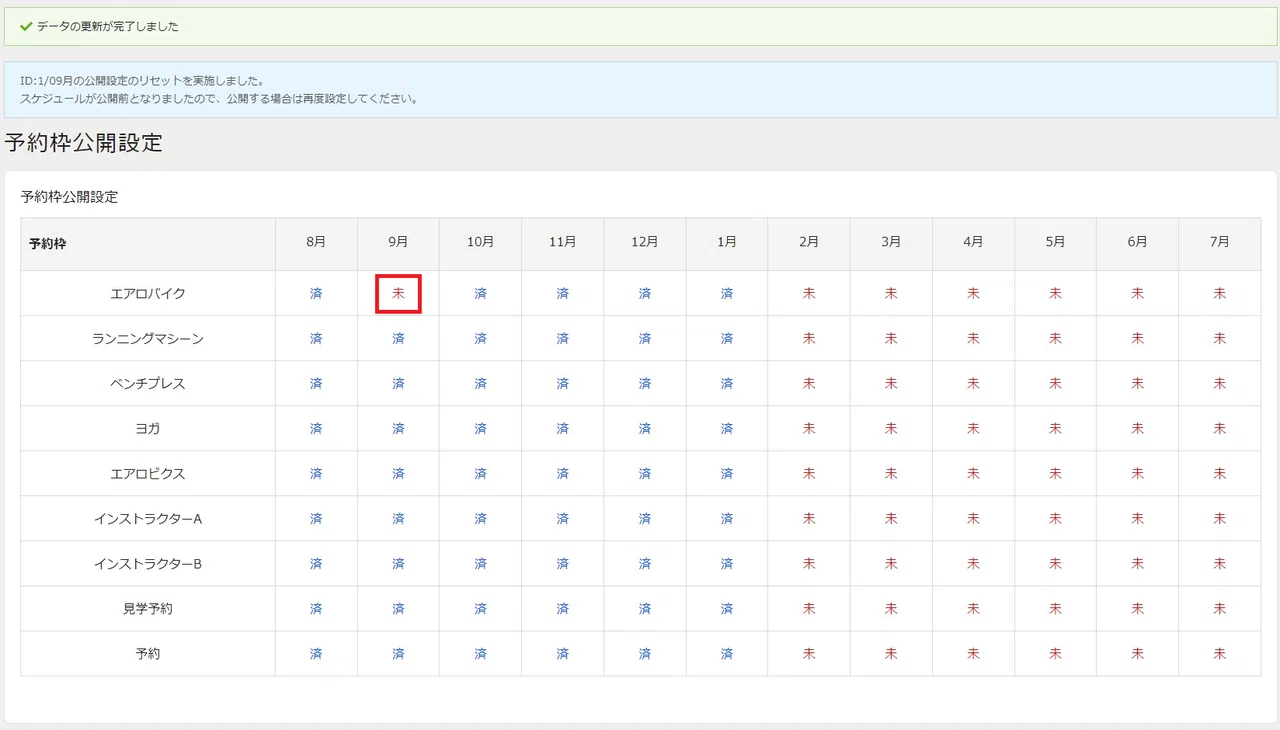Open 未 for ランニングマシーン in 6月
Image resolution: width=1280 pixels, height=730 pixels.
[1138, 339]
